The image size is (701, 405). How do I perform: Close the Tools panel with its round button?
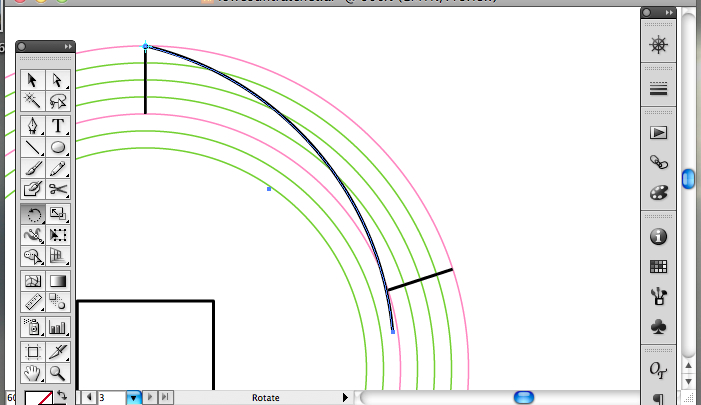(x=22, y=46)
